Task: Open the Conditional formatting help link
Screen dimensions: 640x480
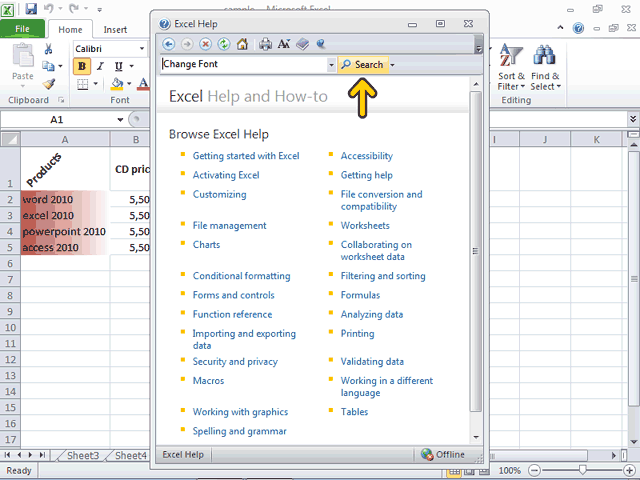Action: point(242,276)
